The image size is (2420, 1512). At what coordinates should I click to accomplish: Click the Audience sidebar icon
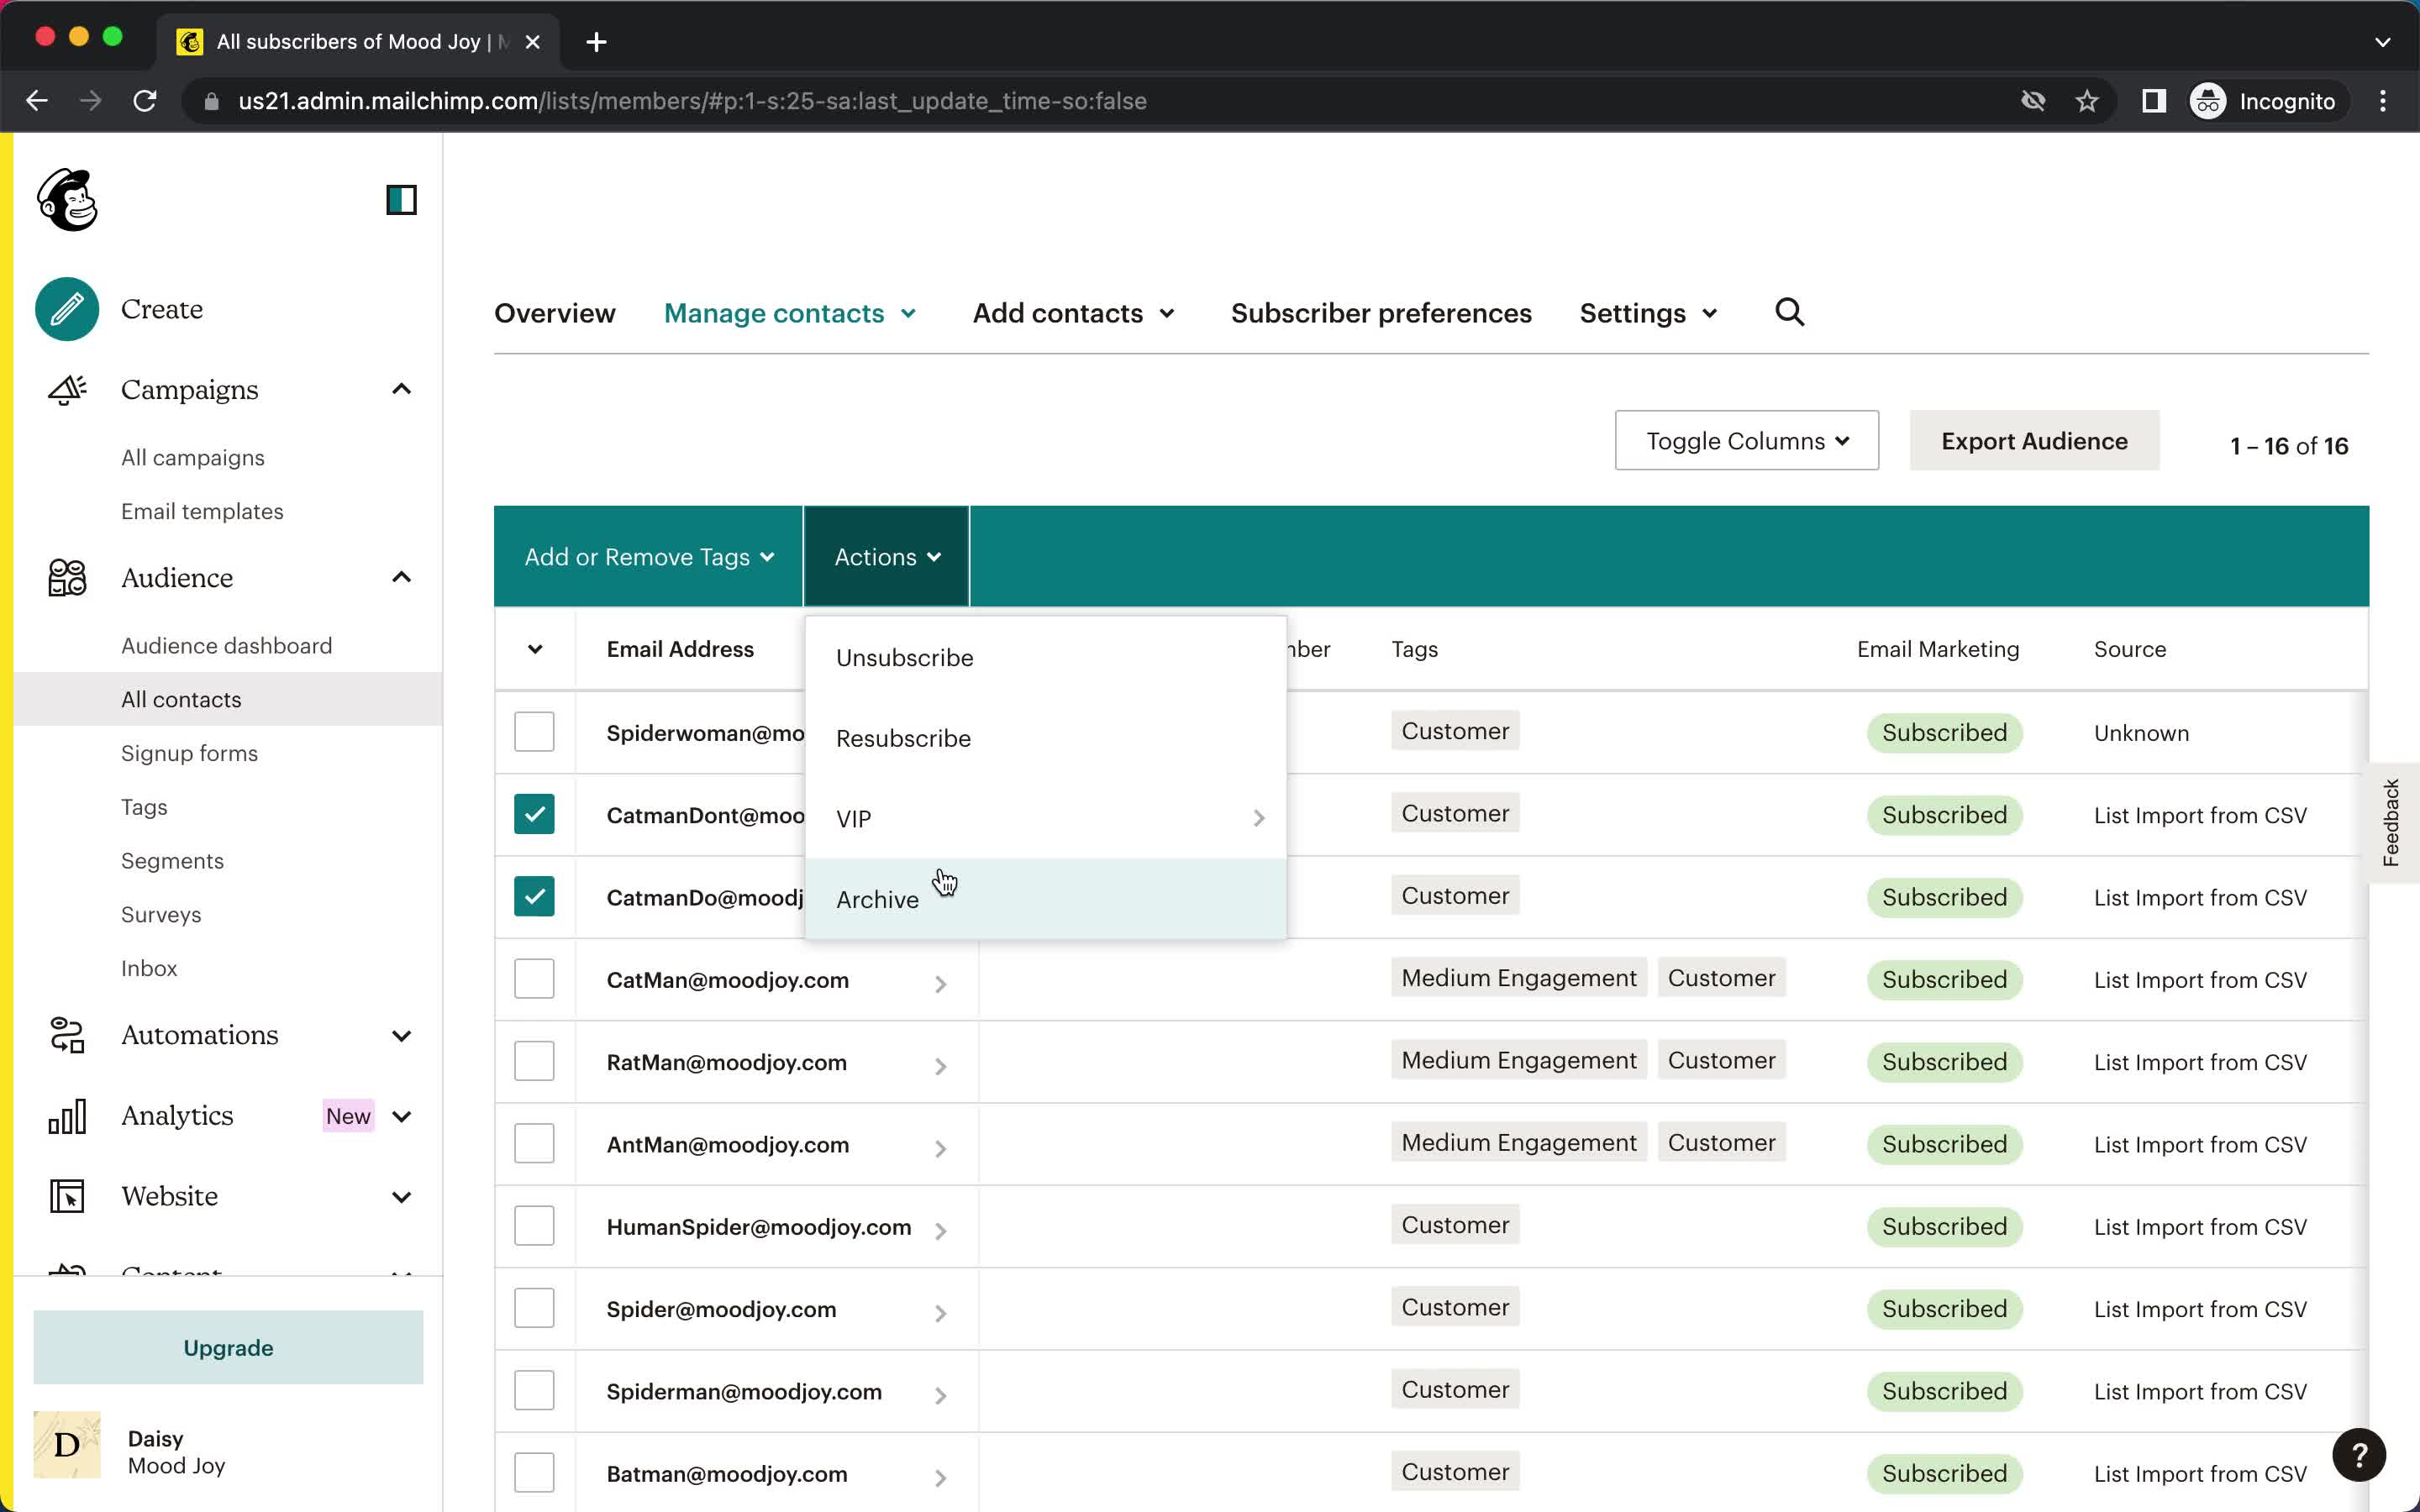pos(68,578)
